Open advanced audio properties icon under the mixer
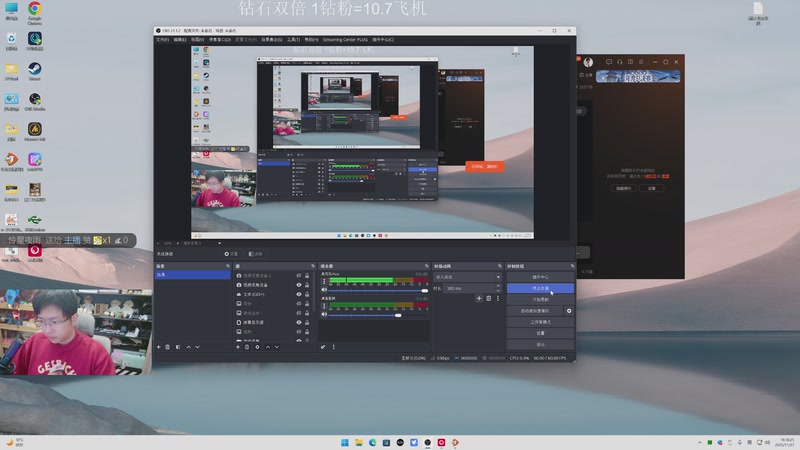 coord(323,347)
